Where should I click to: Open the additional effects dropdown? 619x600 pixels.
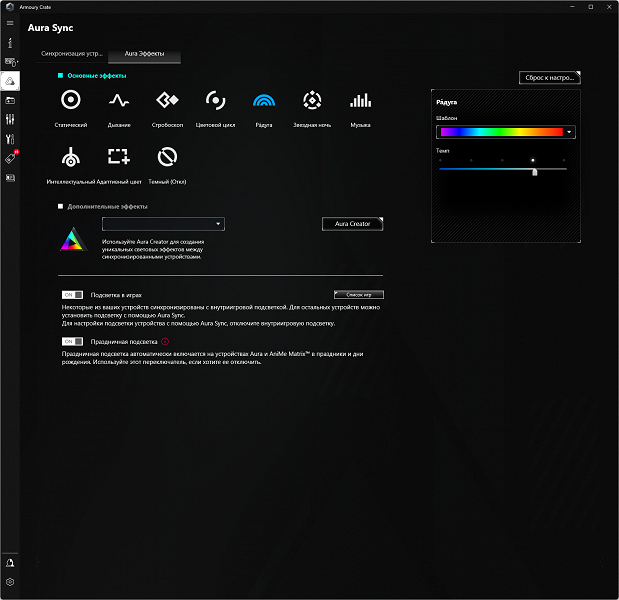pyautogui.click(x=163, y=224)
